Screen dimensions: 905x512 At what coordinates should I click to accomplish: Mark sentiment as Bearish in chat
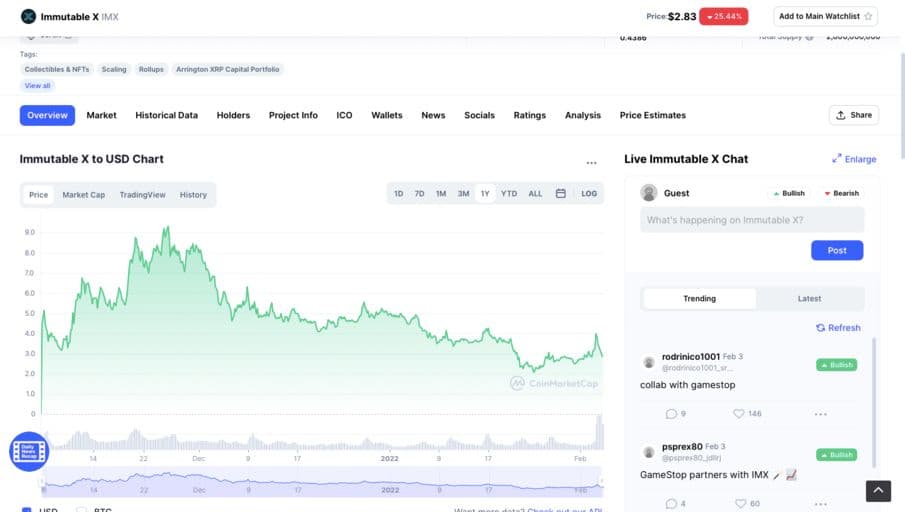[x=840, y=193]
